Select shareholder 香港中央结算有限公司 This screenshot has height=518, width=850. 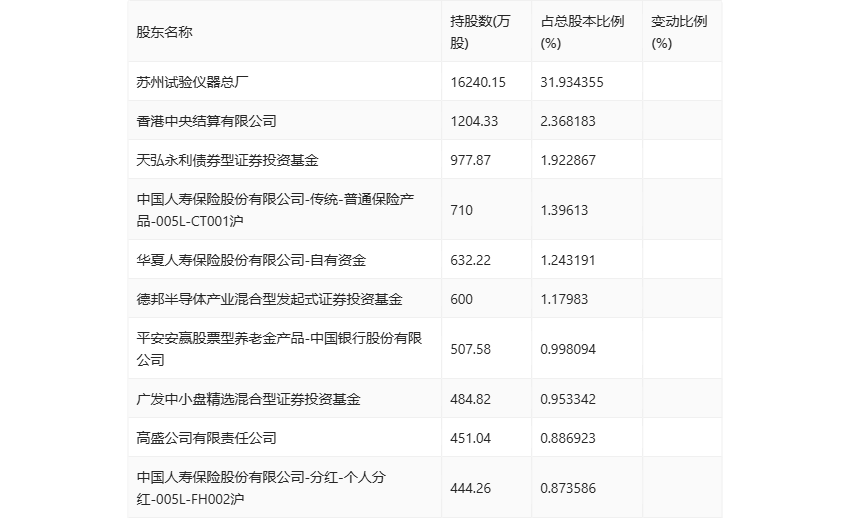pyautogui.click(x=206, y=121)
